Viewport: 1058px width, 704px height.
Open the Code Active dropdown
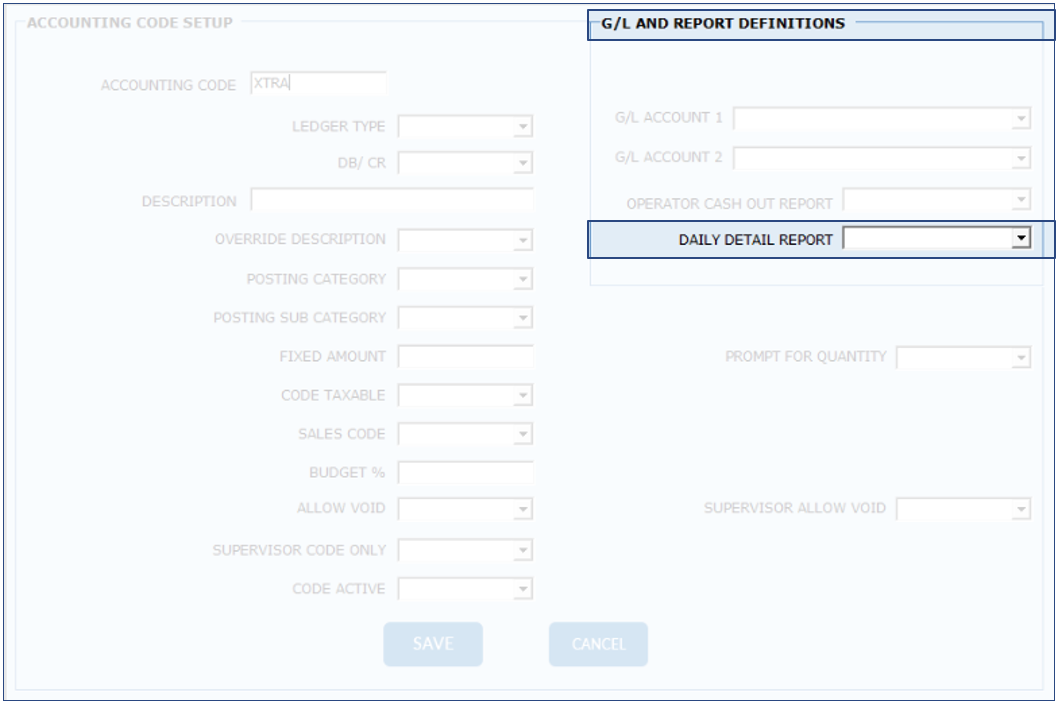(522, 590)
